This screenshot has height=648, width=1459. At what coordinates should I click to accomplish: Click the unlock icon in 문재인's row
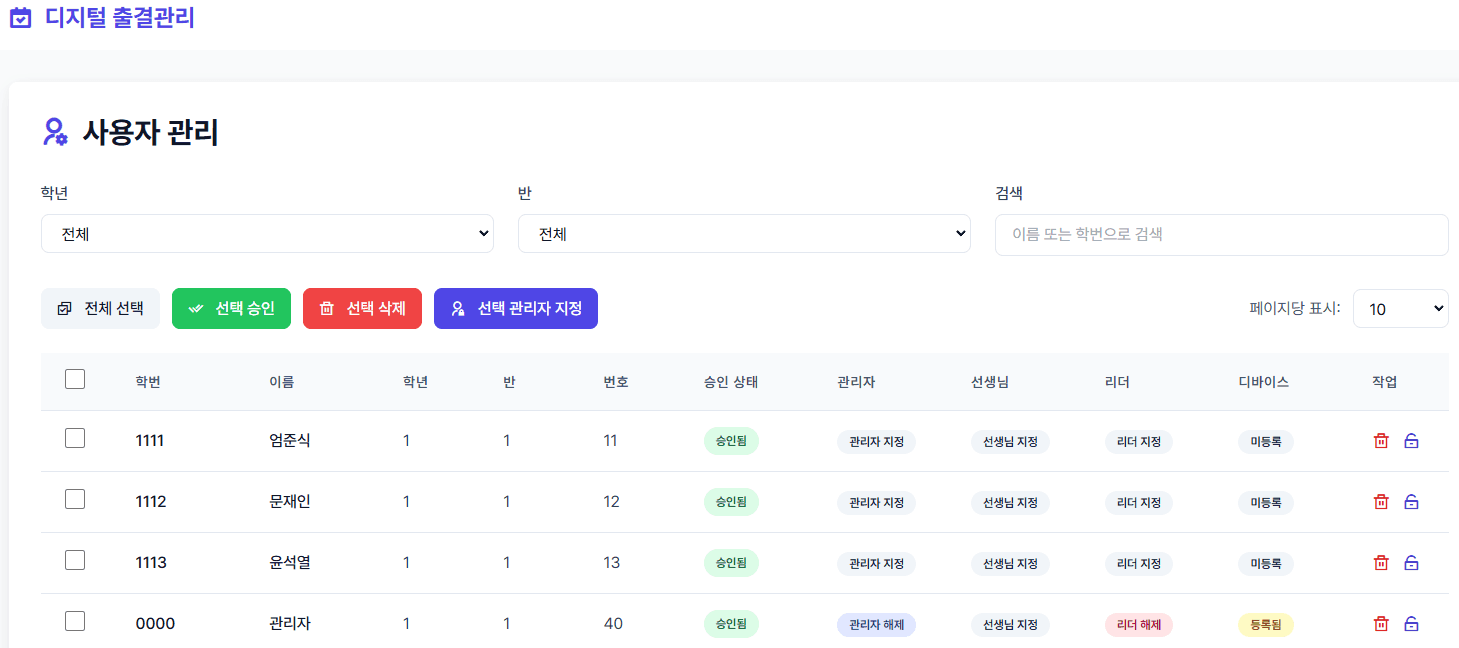tap(1411, 502)
